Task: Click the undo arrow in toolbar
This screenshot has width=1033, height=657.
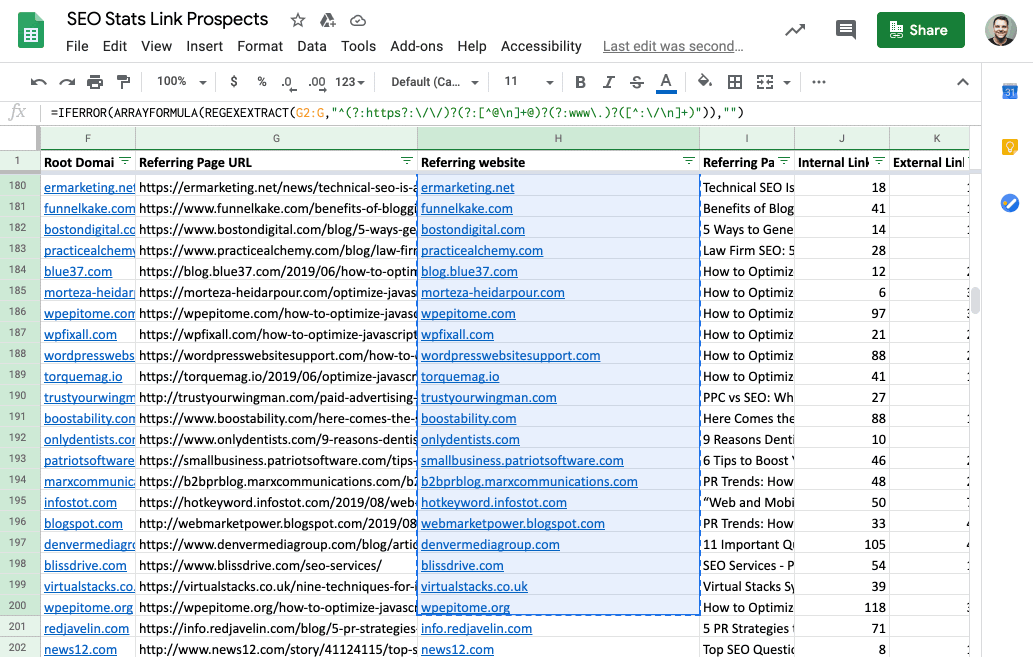Action: click(39, 82)
